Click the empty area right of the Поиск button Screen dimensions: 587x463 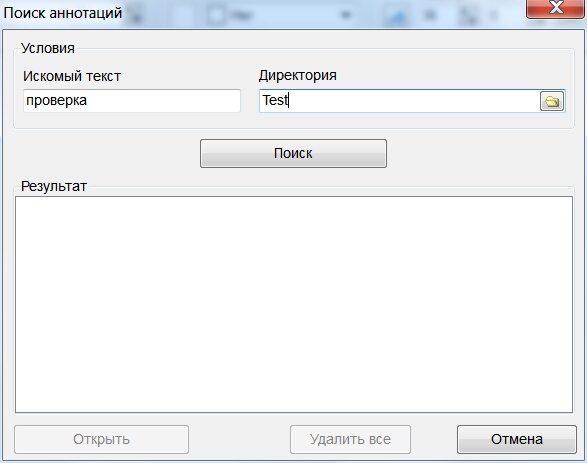[479, 153]
